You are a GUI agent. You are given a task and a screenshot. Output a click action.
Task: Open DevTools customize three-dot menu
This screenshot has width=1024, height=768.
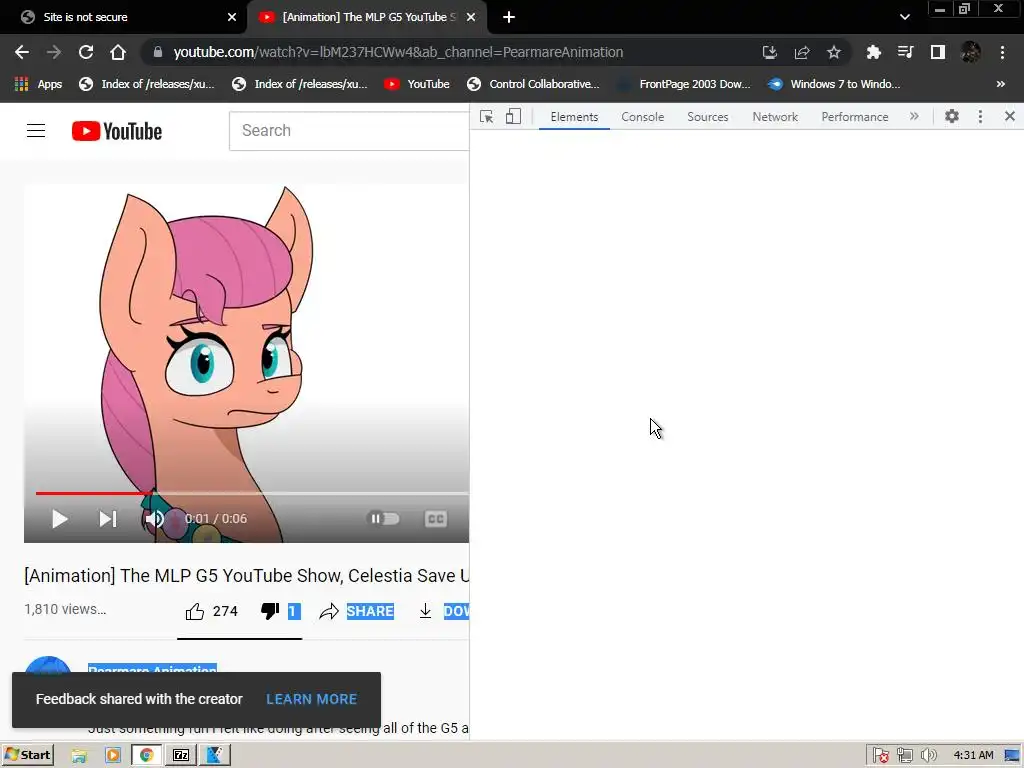[x=980, y=116]
